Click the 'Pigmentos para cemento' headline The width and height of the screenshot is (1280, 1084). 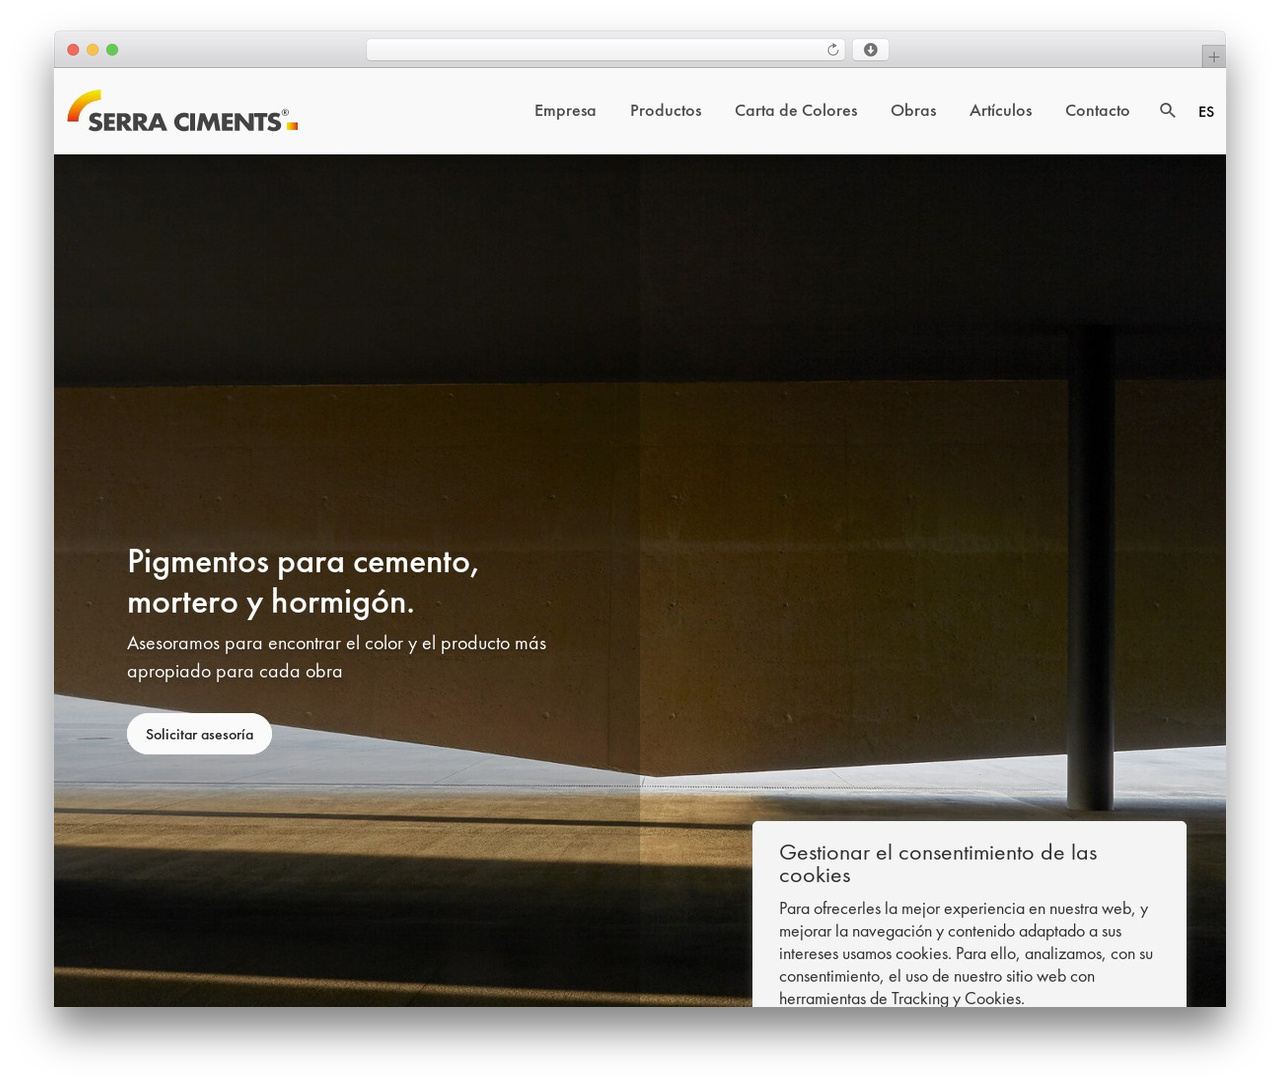click(303, 582)
